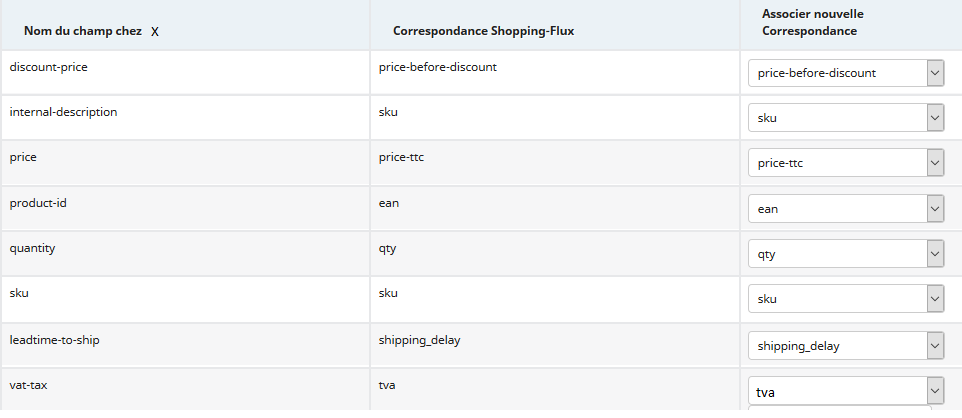Select the price-before-discount correspondence text
The image size is (962, 418).
[437, 67]
